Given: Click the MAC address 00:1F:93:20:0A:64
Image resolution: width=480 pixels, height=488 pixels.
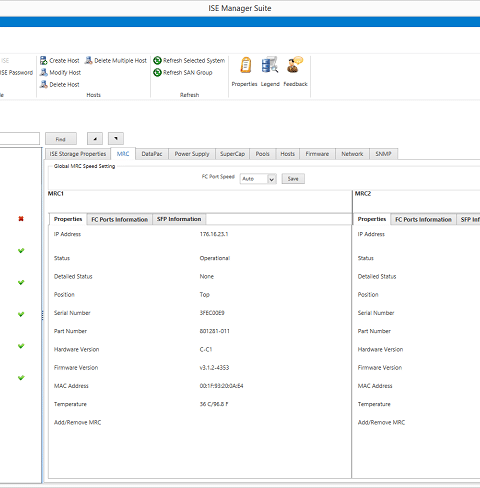Looking at the screenshot, I should (221, 386).
